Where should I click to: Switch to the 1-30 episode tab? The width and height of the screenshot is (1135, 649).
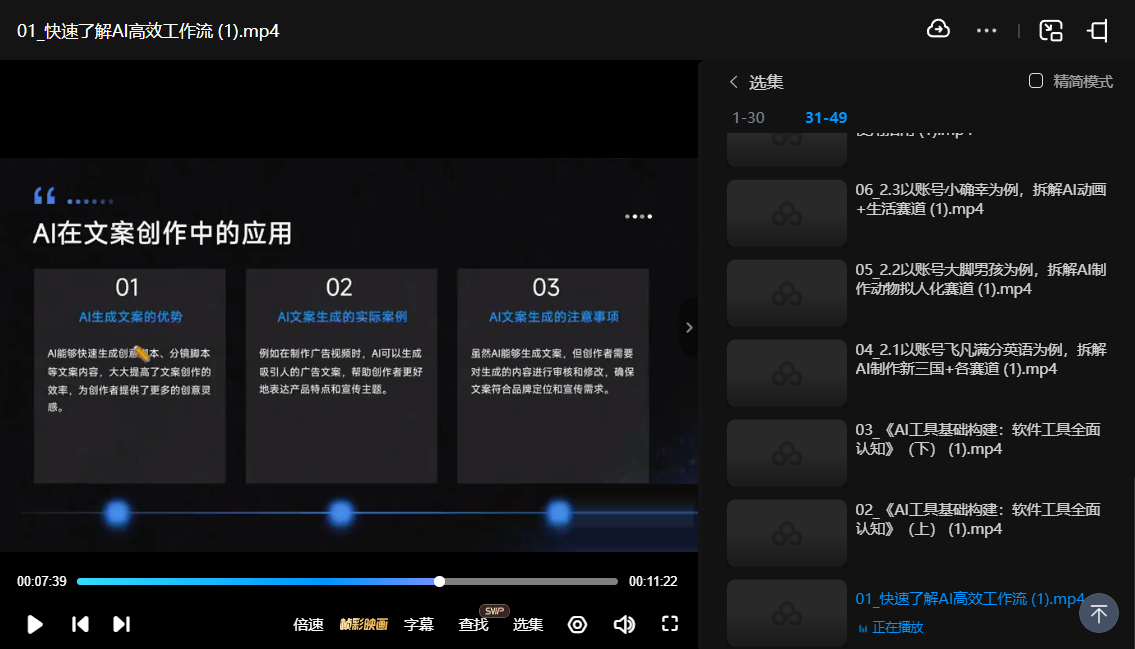click(748, 118)
